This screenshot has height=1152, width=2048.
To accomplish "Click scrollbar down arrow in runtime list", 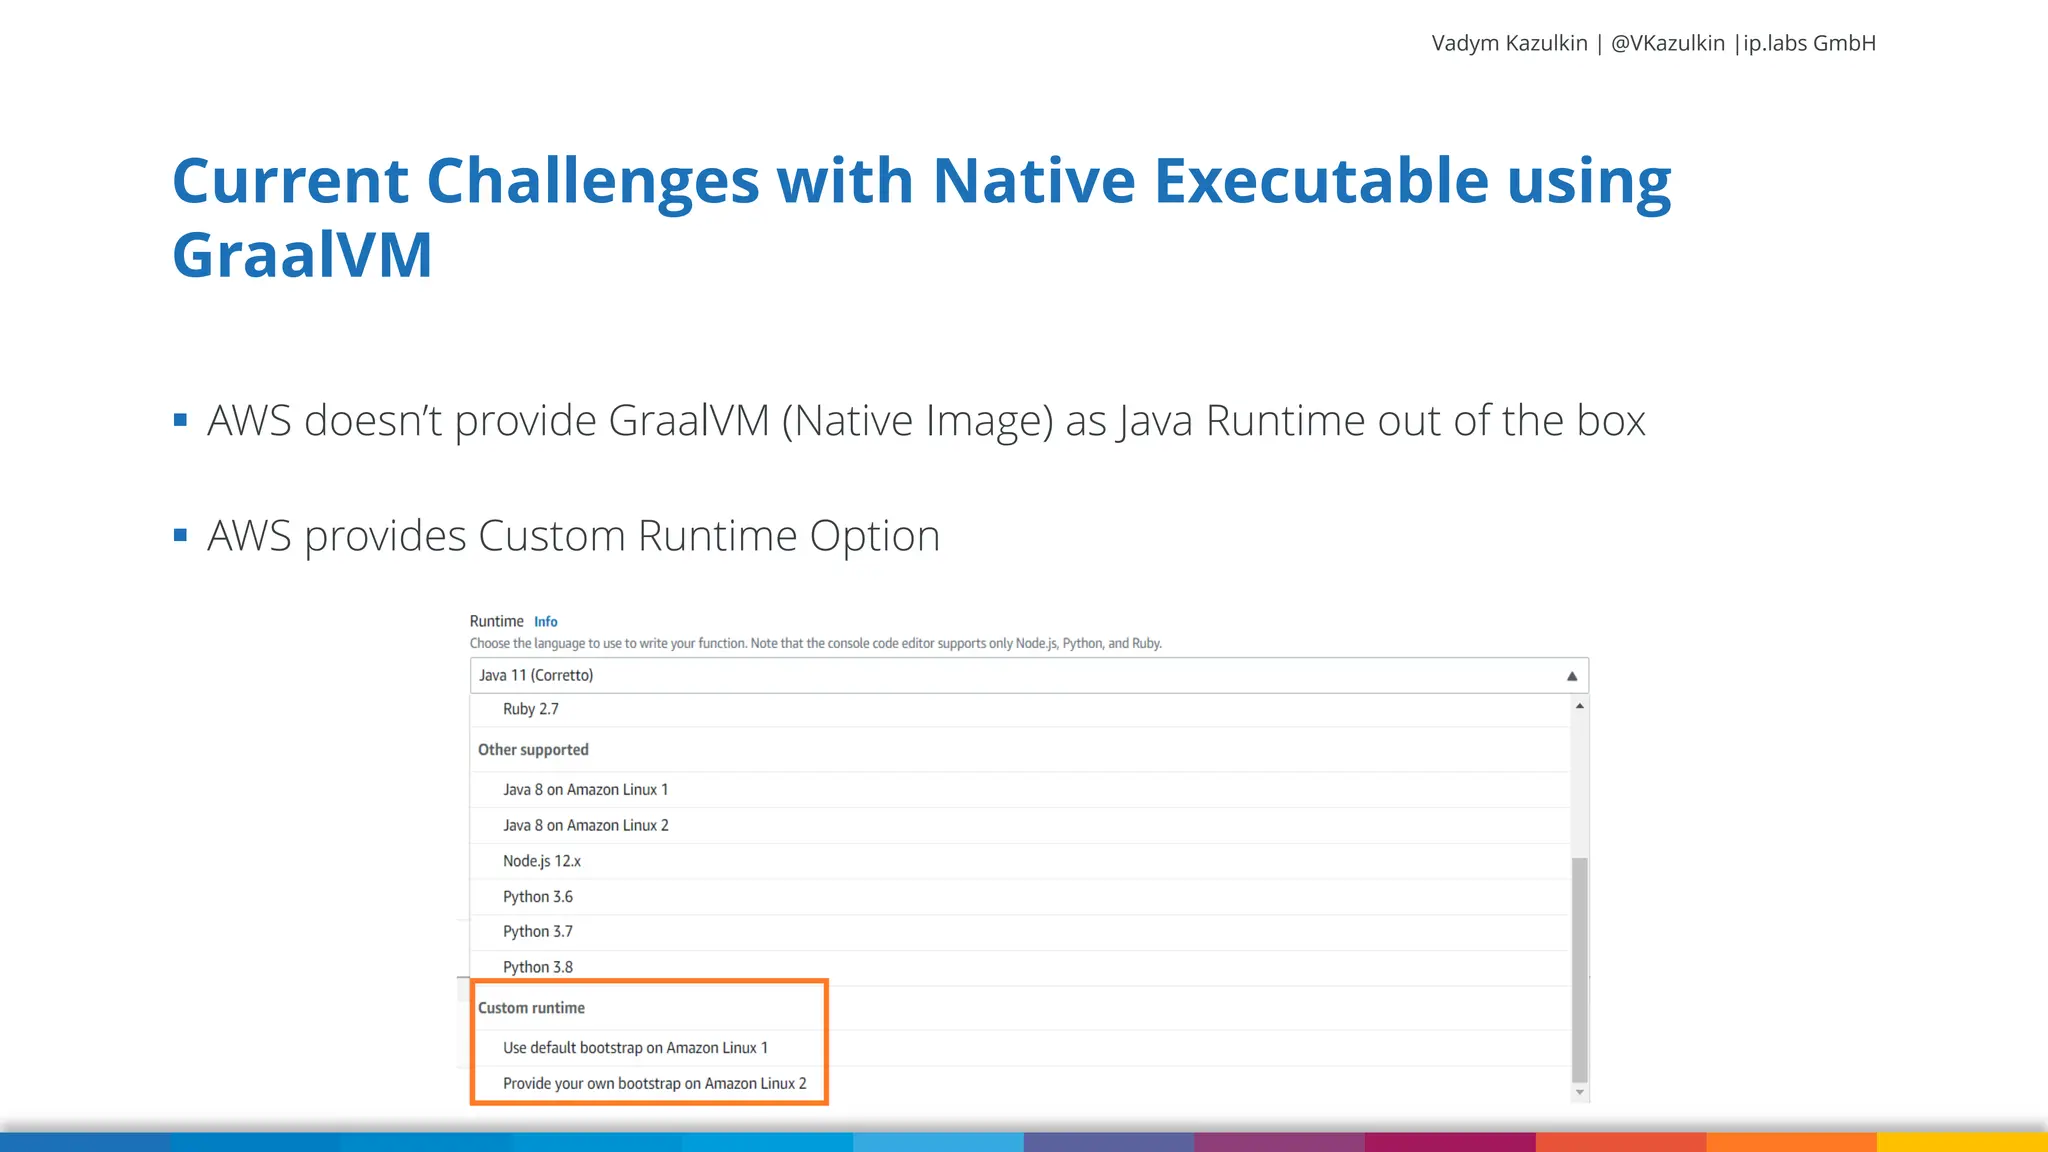I will click(x=1579, y=1092).
